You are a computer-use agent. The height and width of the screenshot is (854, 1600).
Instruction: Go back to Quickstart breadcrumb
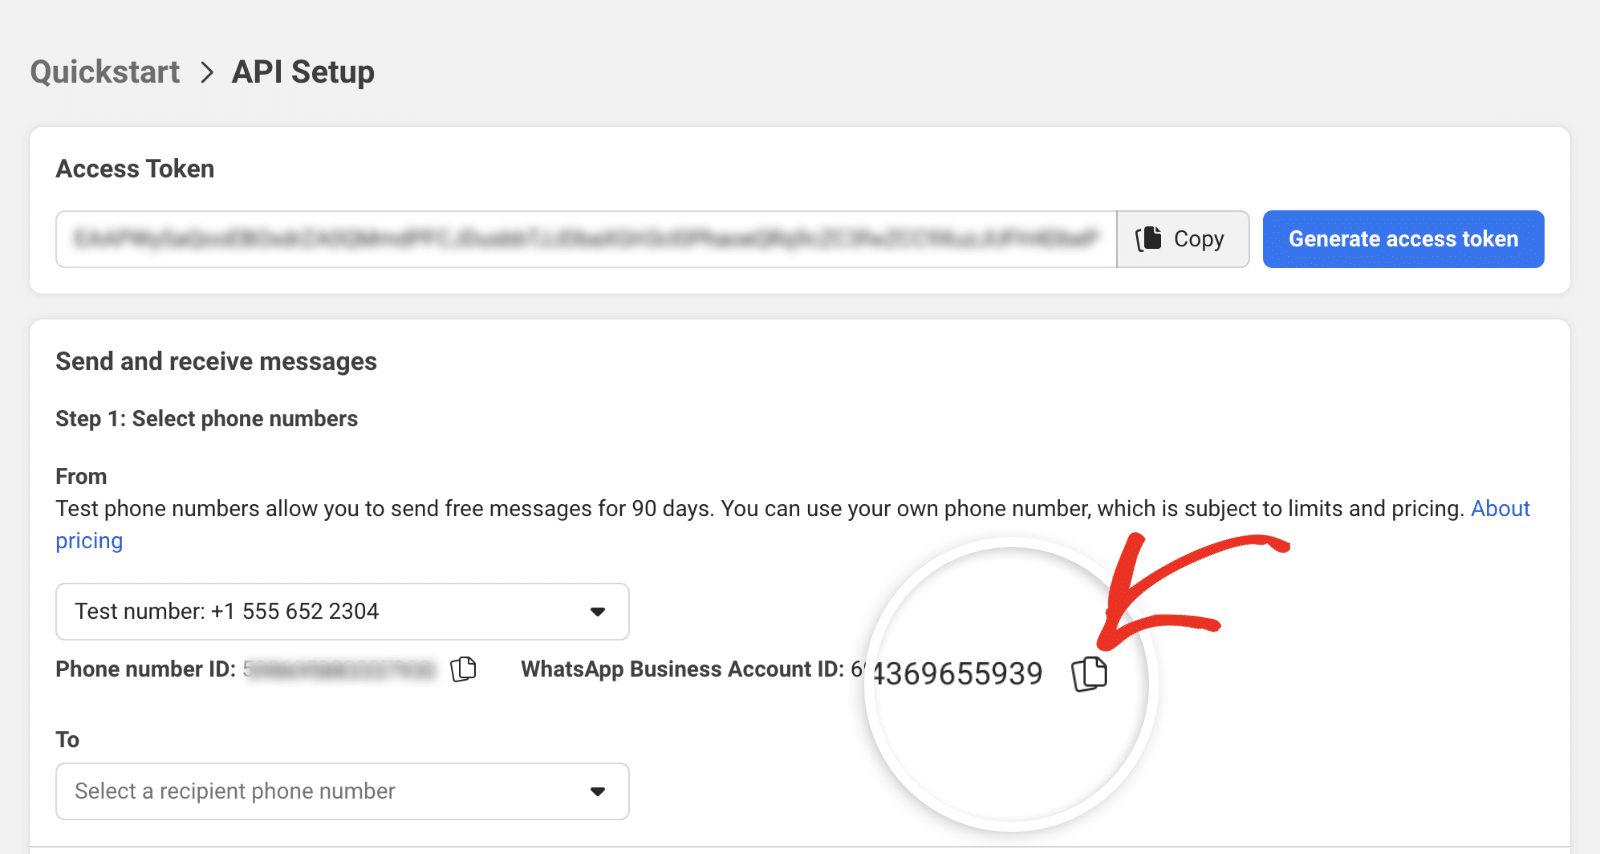[x=105, y=72]
